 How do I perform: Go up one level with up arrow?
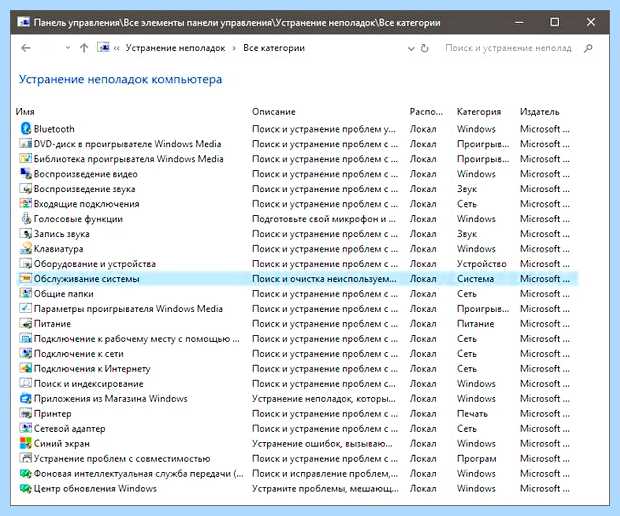tap(84, 48)
